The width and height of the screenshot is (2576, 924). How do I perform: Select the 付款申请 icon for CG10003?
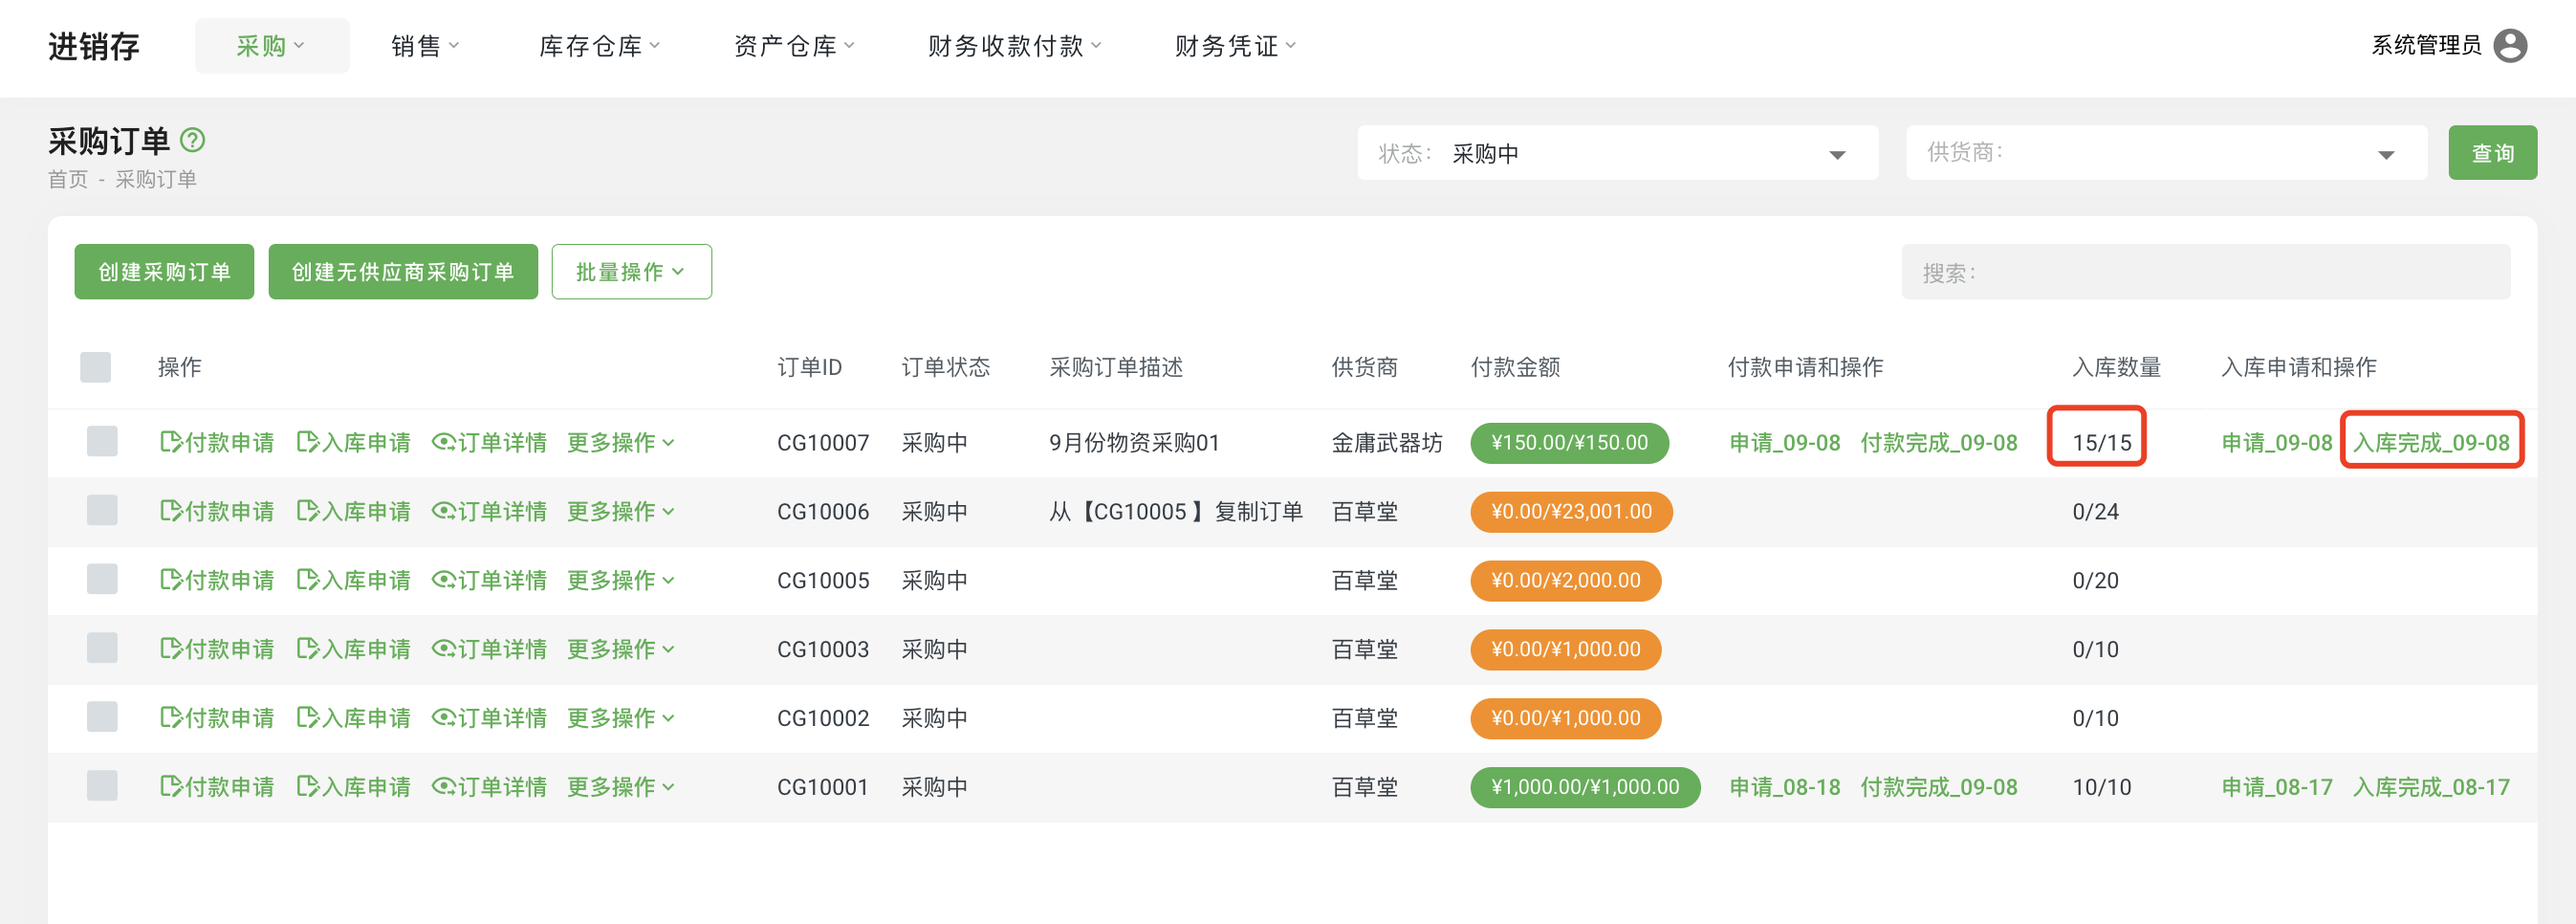tap(171, 648)
